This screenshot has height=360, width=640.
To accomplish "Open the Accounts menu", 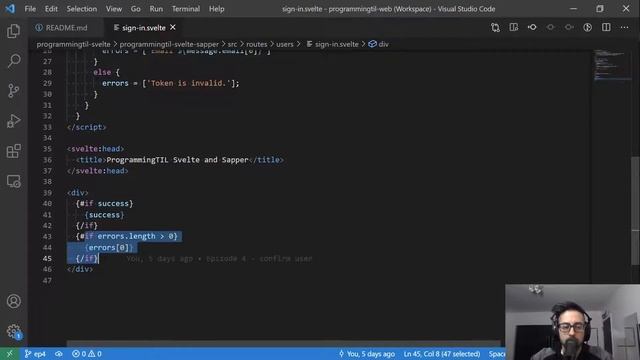I will [13, 301].
